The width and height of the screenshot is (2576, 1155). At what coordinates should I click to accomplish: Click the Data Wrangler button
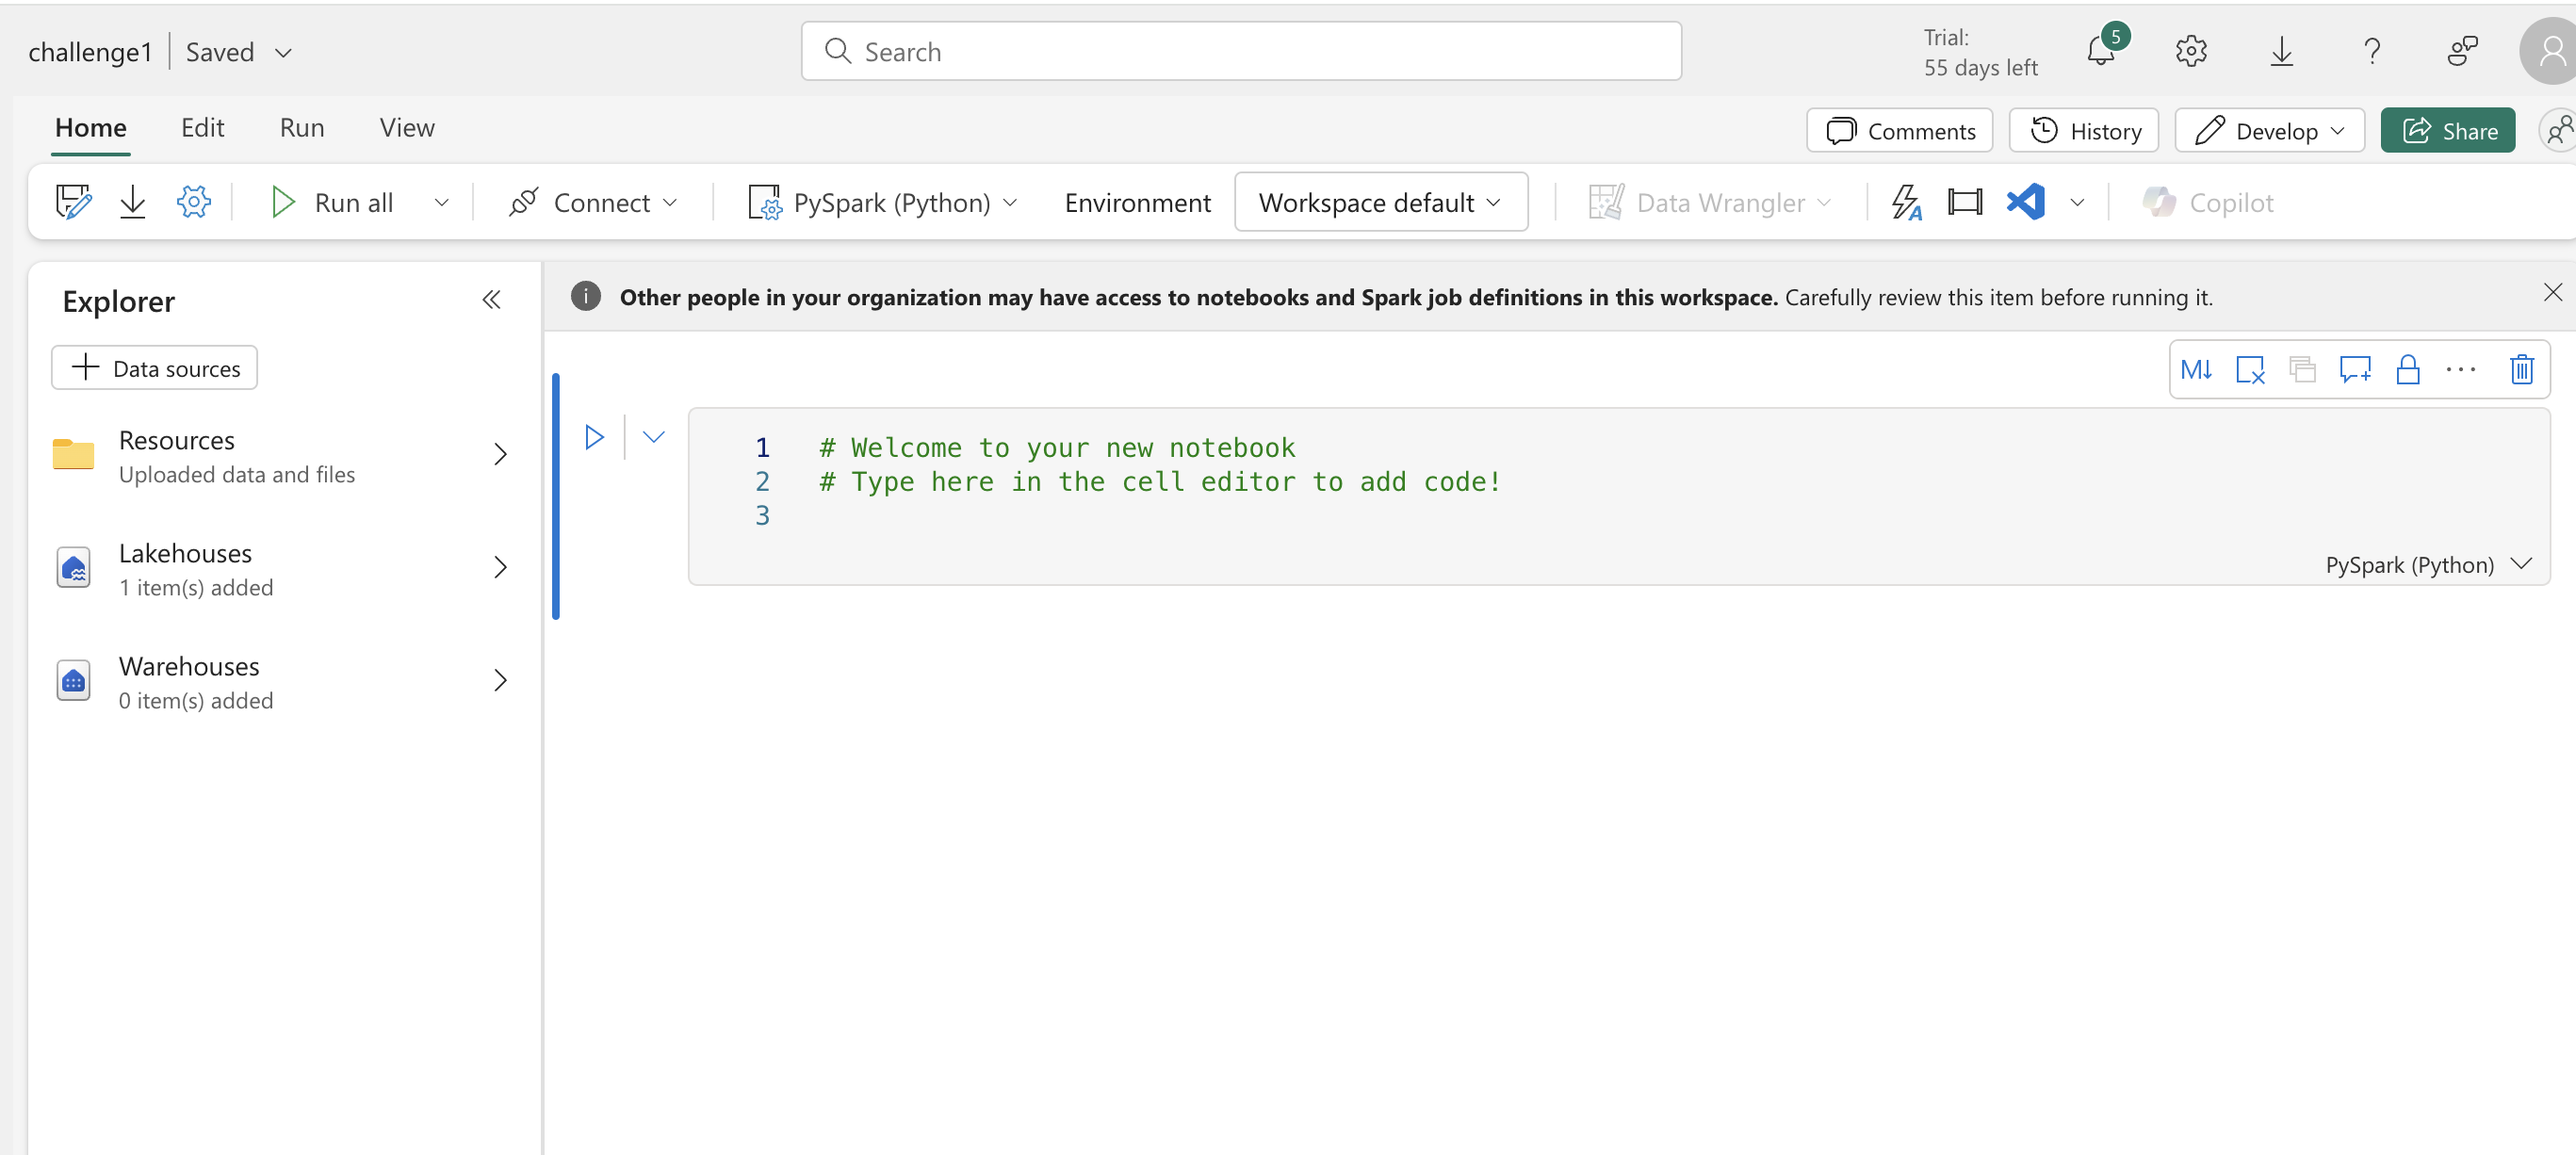coord(1709,202)
